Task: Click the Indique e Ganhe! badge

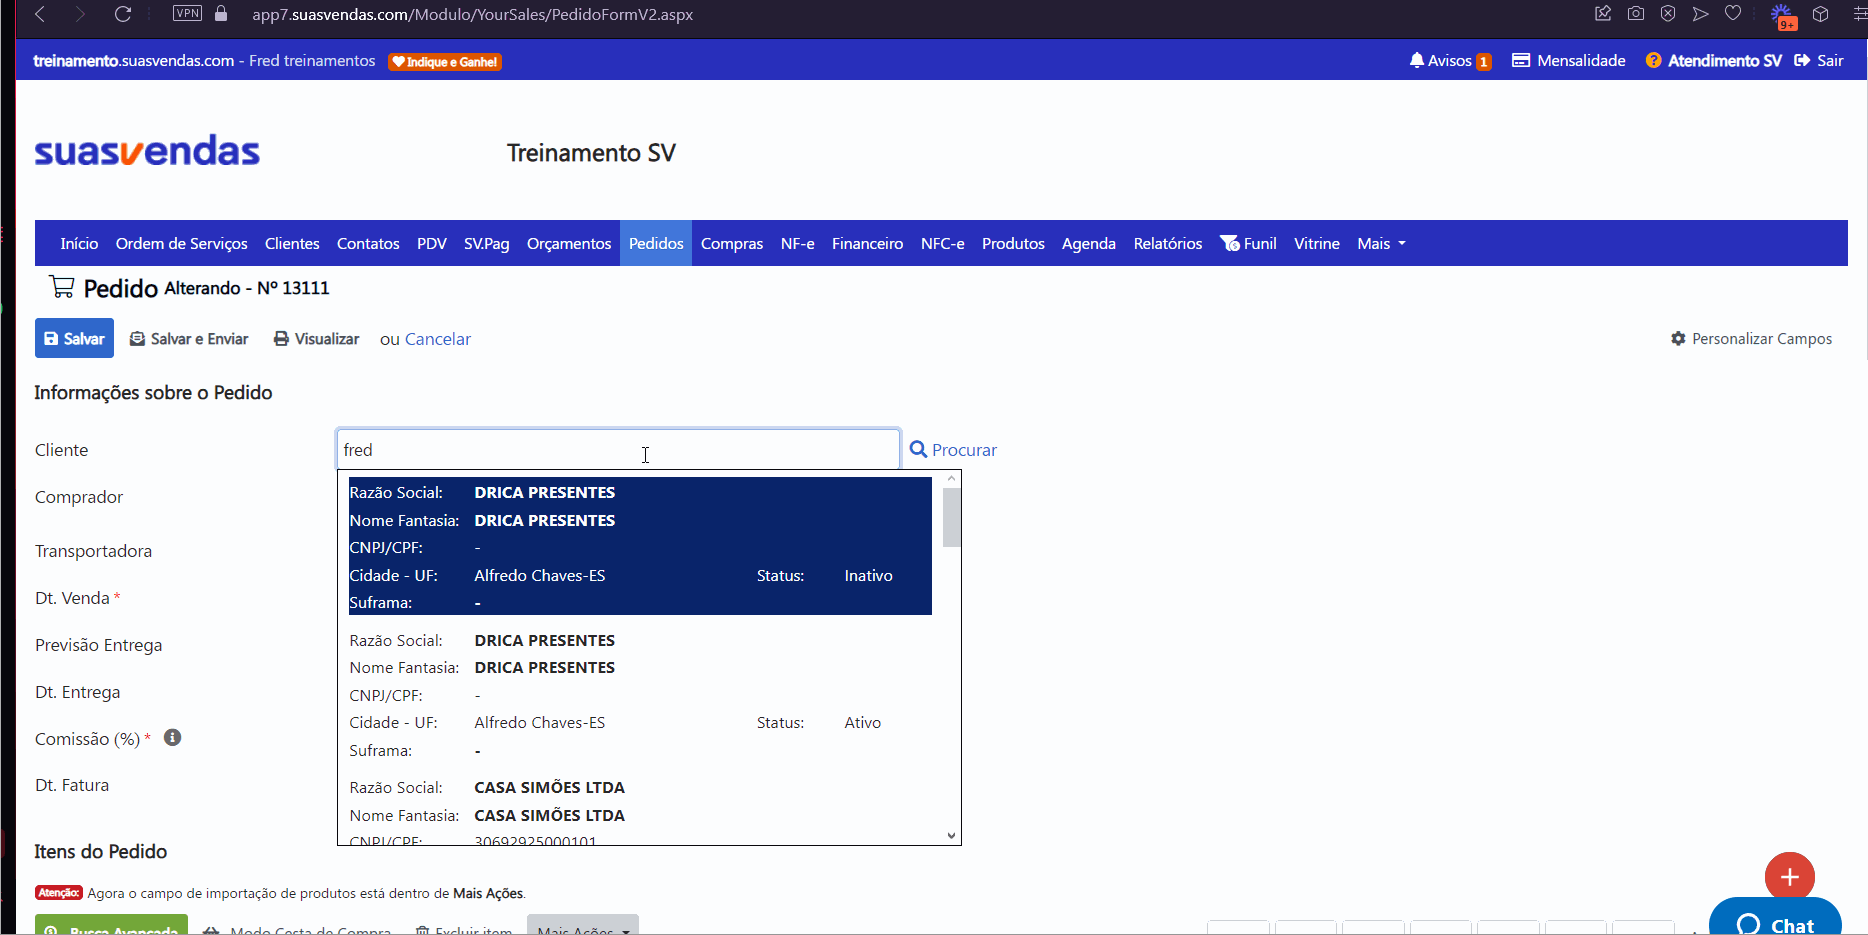Action: pos(445,61)
